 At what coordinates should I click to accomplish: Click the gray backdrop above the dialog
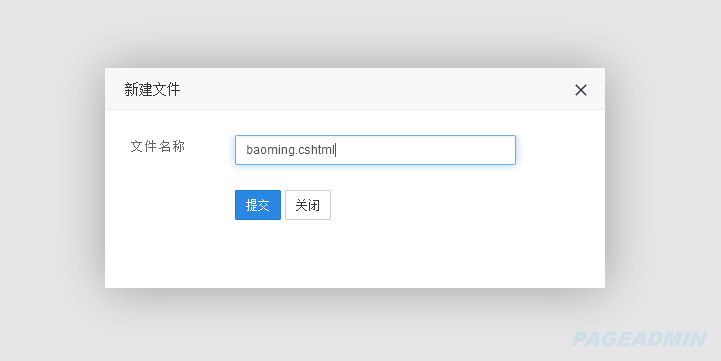click(x=355, y=32)
